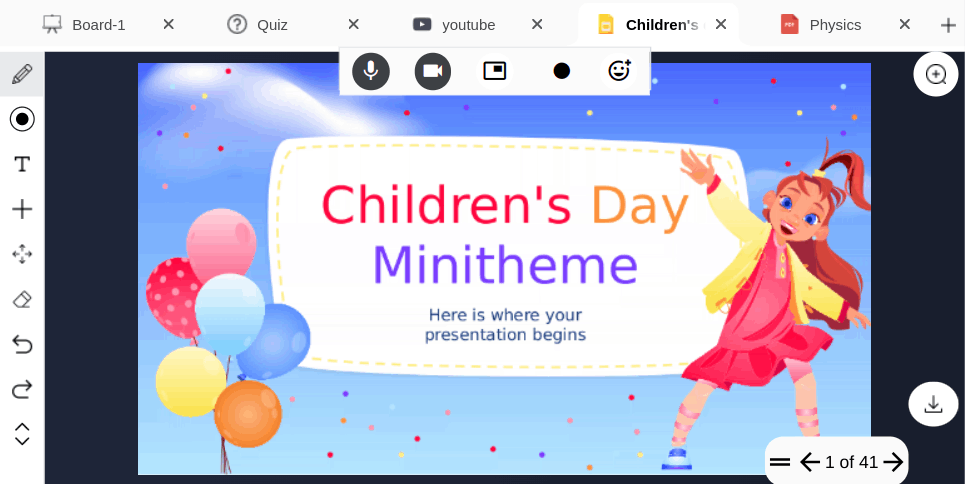Open the emoji reactions picker
965x484 pixels.
(619, 71)
